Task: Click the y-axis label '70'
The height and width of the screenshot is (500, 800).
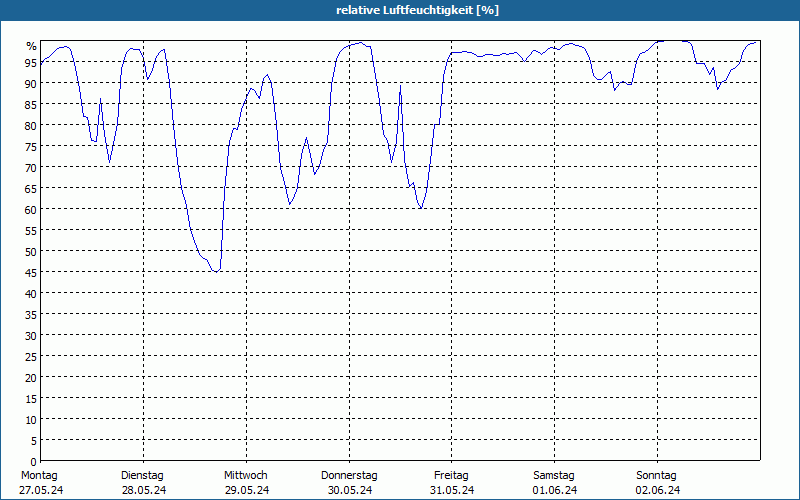Action: 31,167
